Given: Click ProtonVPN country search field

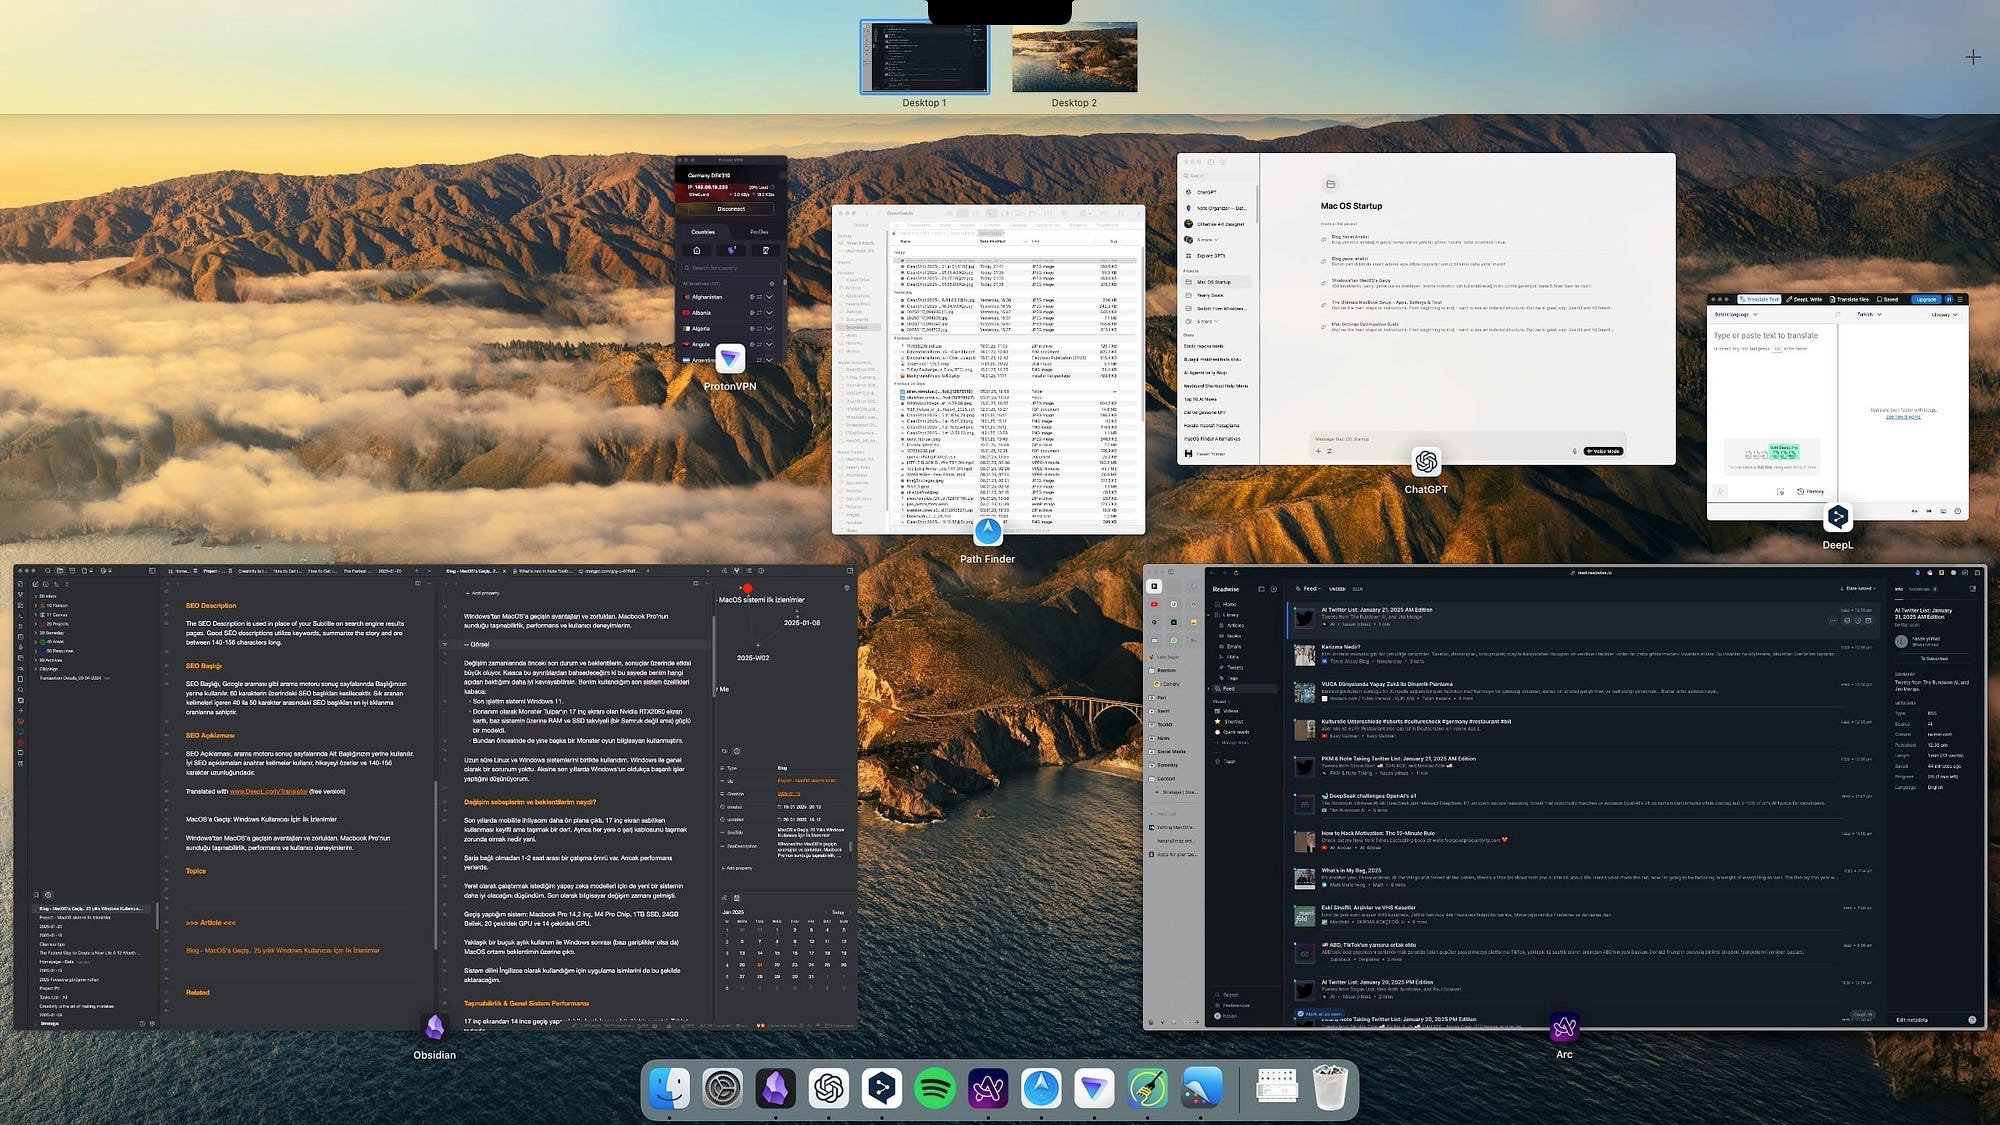Looking at the screenshot, I should click(730, 268).
